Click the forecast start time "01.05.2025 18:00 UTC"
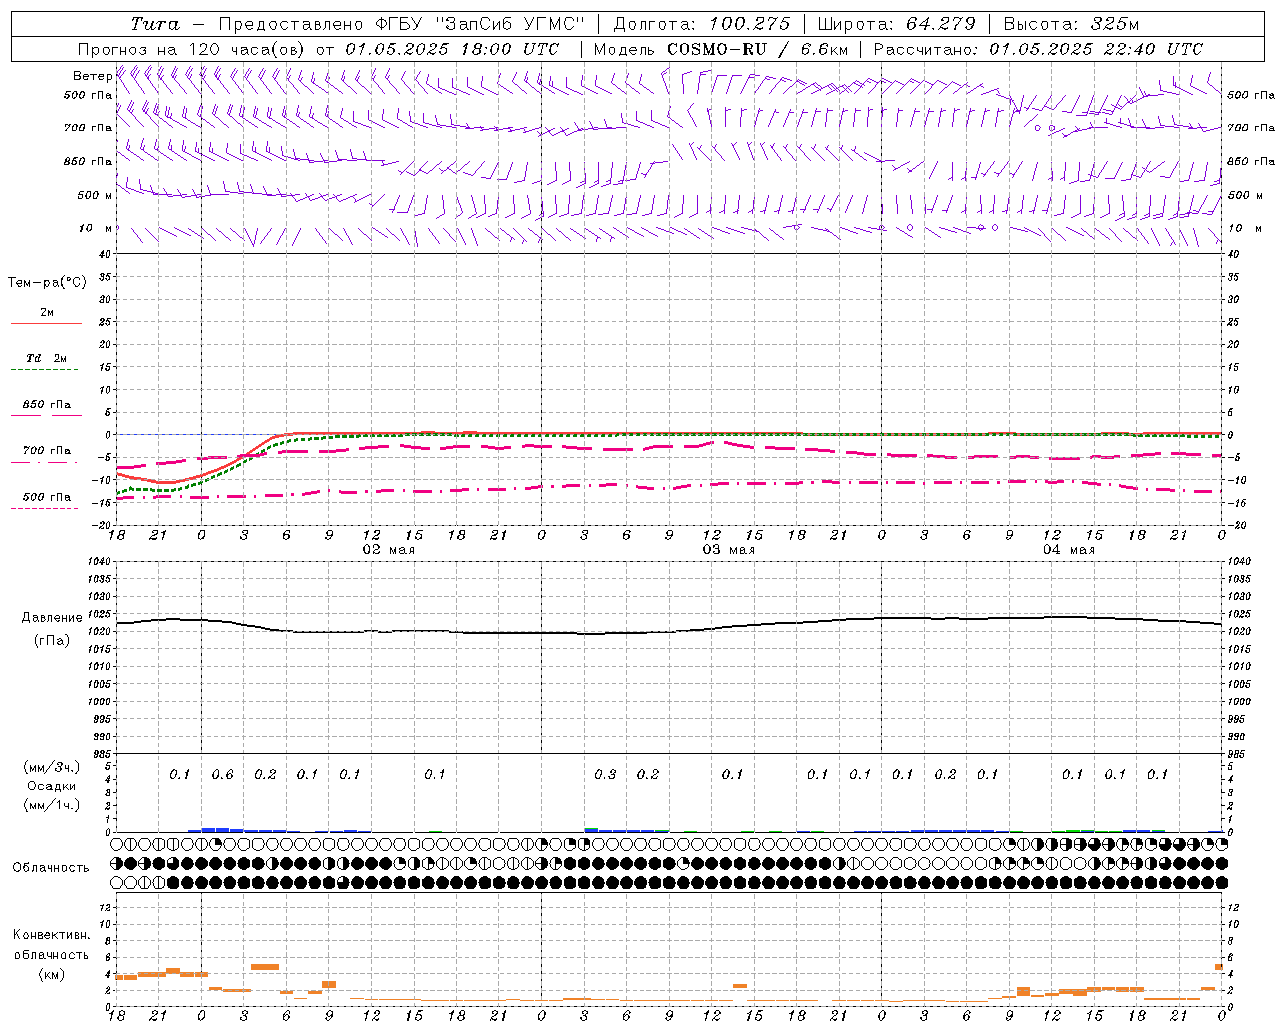Image resolution: width=1280 pixels, height=1024 pixels. click(x=452, y=48)
